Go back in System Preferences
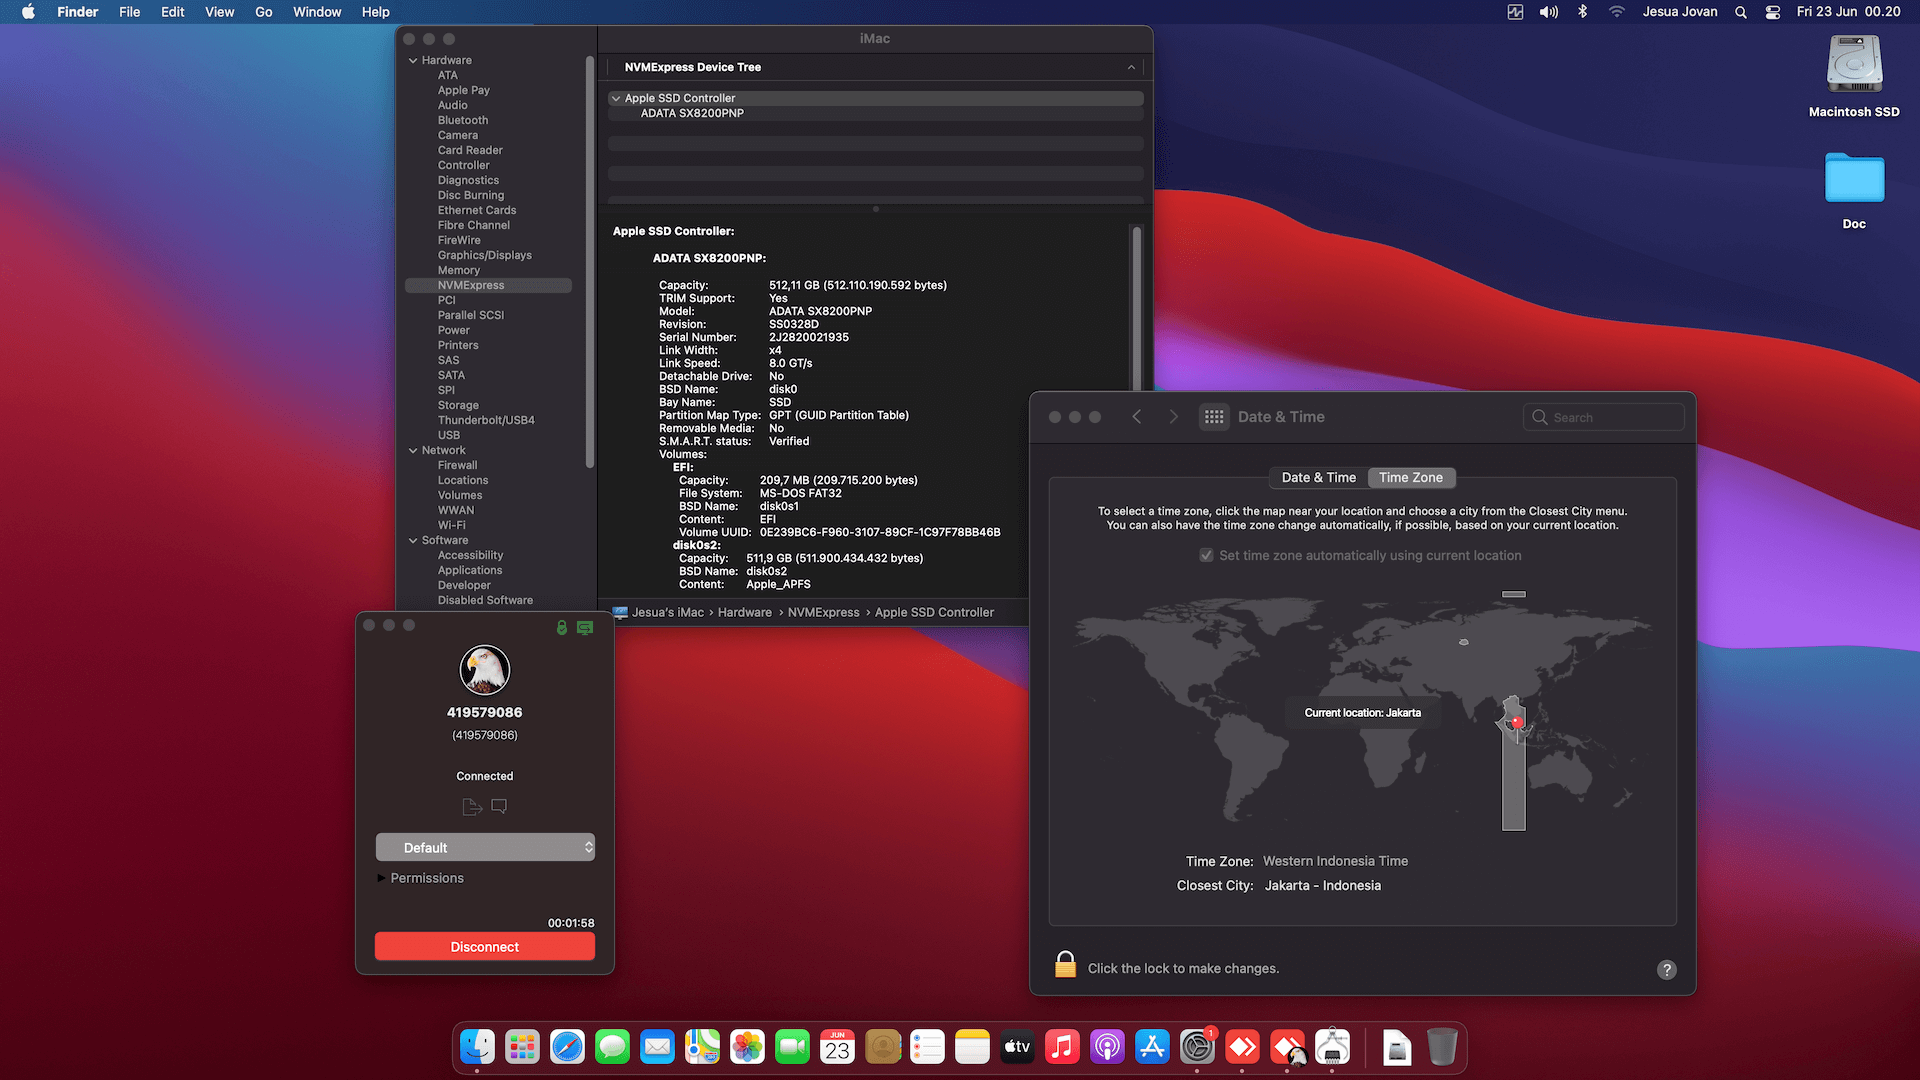This screenshot has height=1080, width=1920. [x=1137, y=417]
